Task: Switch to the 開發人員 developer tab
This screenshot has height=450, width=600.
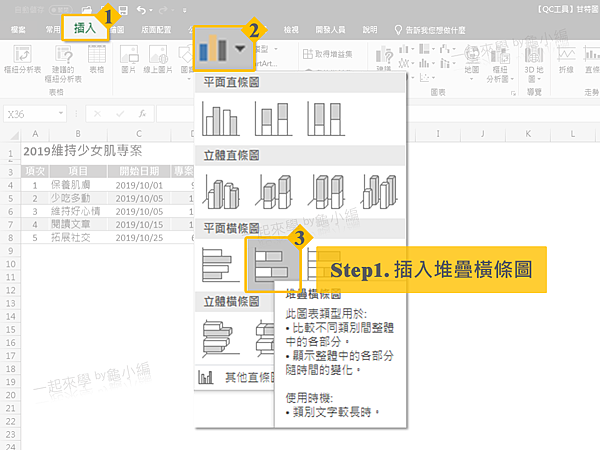Action: tap(330, 29)
